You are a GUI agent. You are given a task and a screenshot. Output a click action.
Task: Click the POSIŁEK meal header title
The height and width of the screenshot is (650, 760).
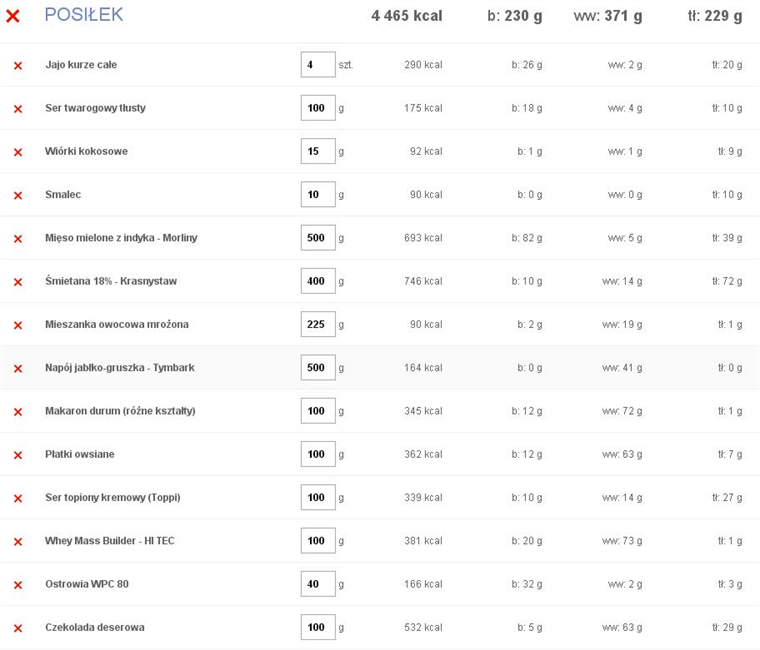pyautogui.click(x=84, y=14)
